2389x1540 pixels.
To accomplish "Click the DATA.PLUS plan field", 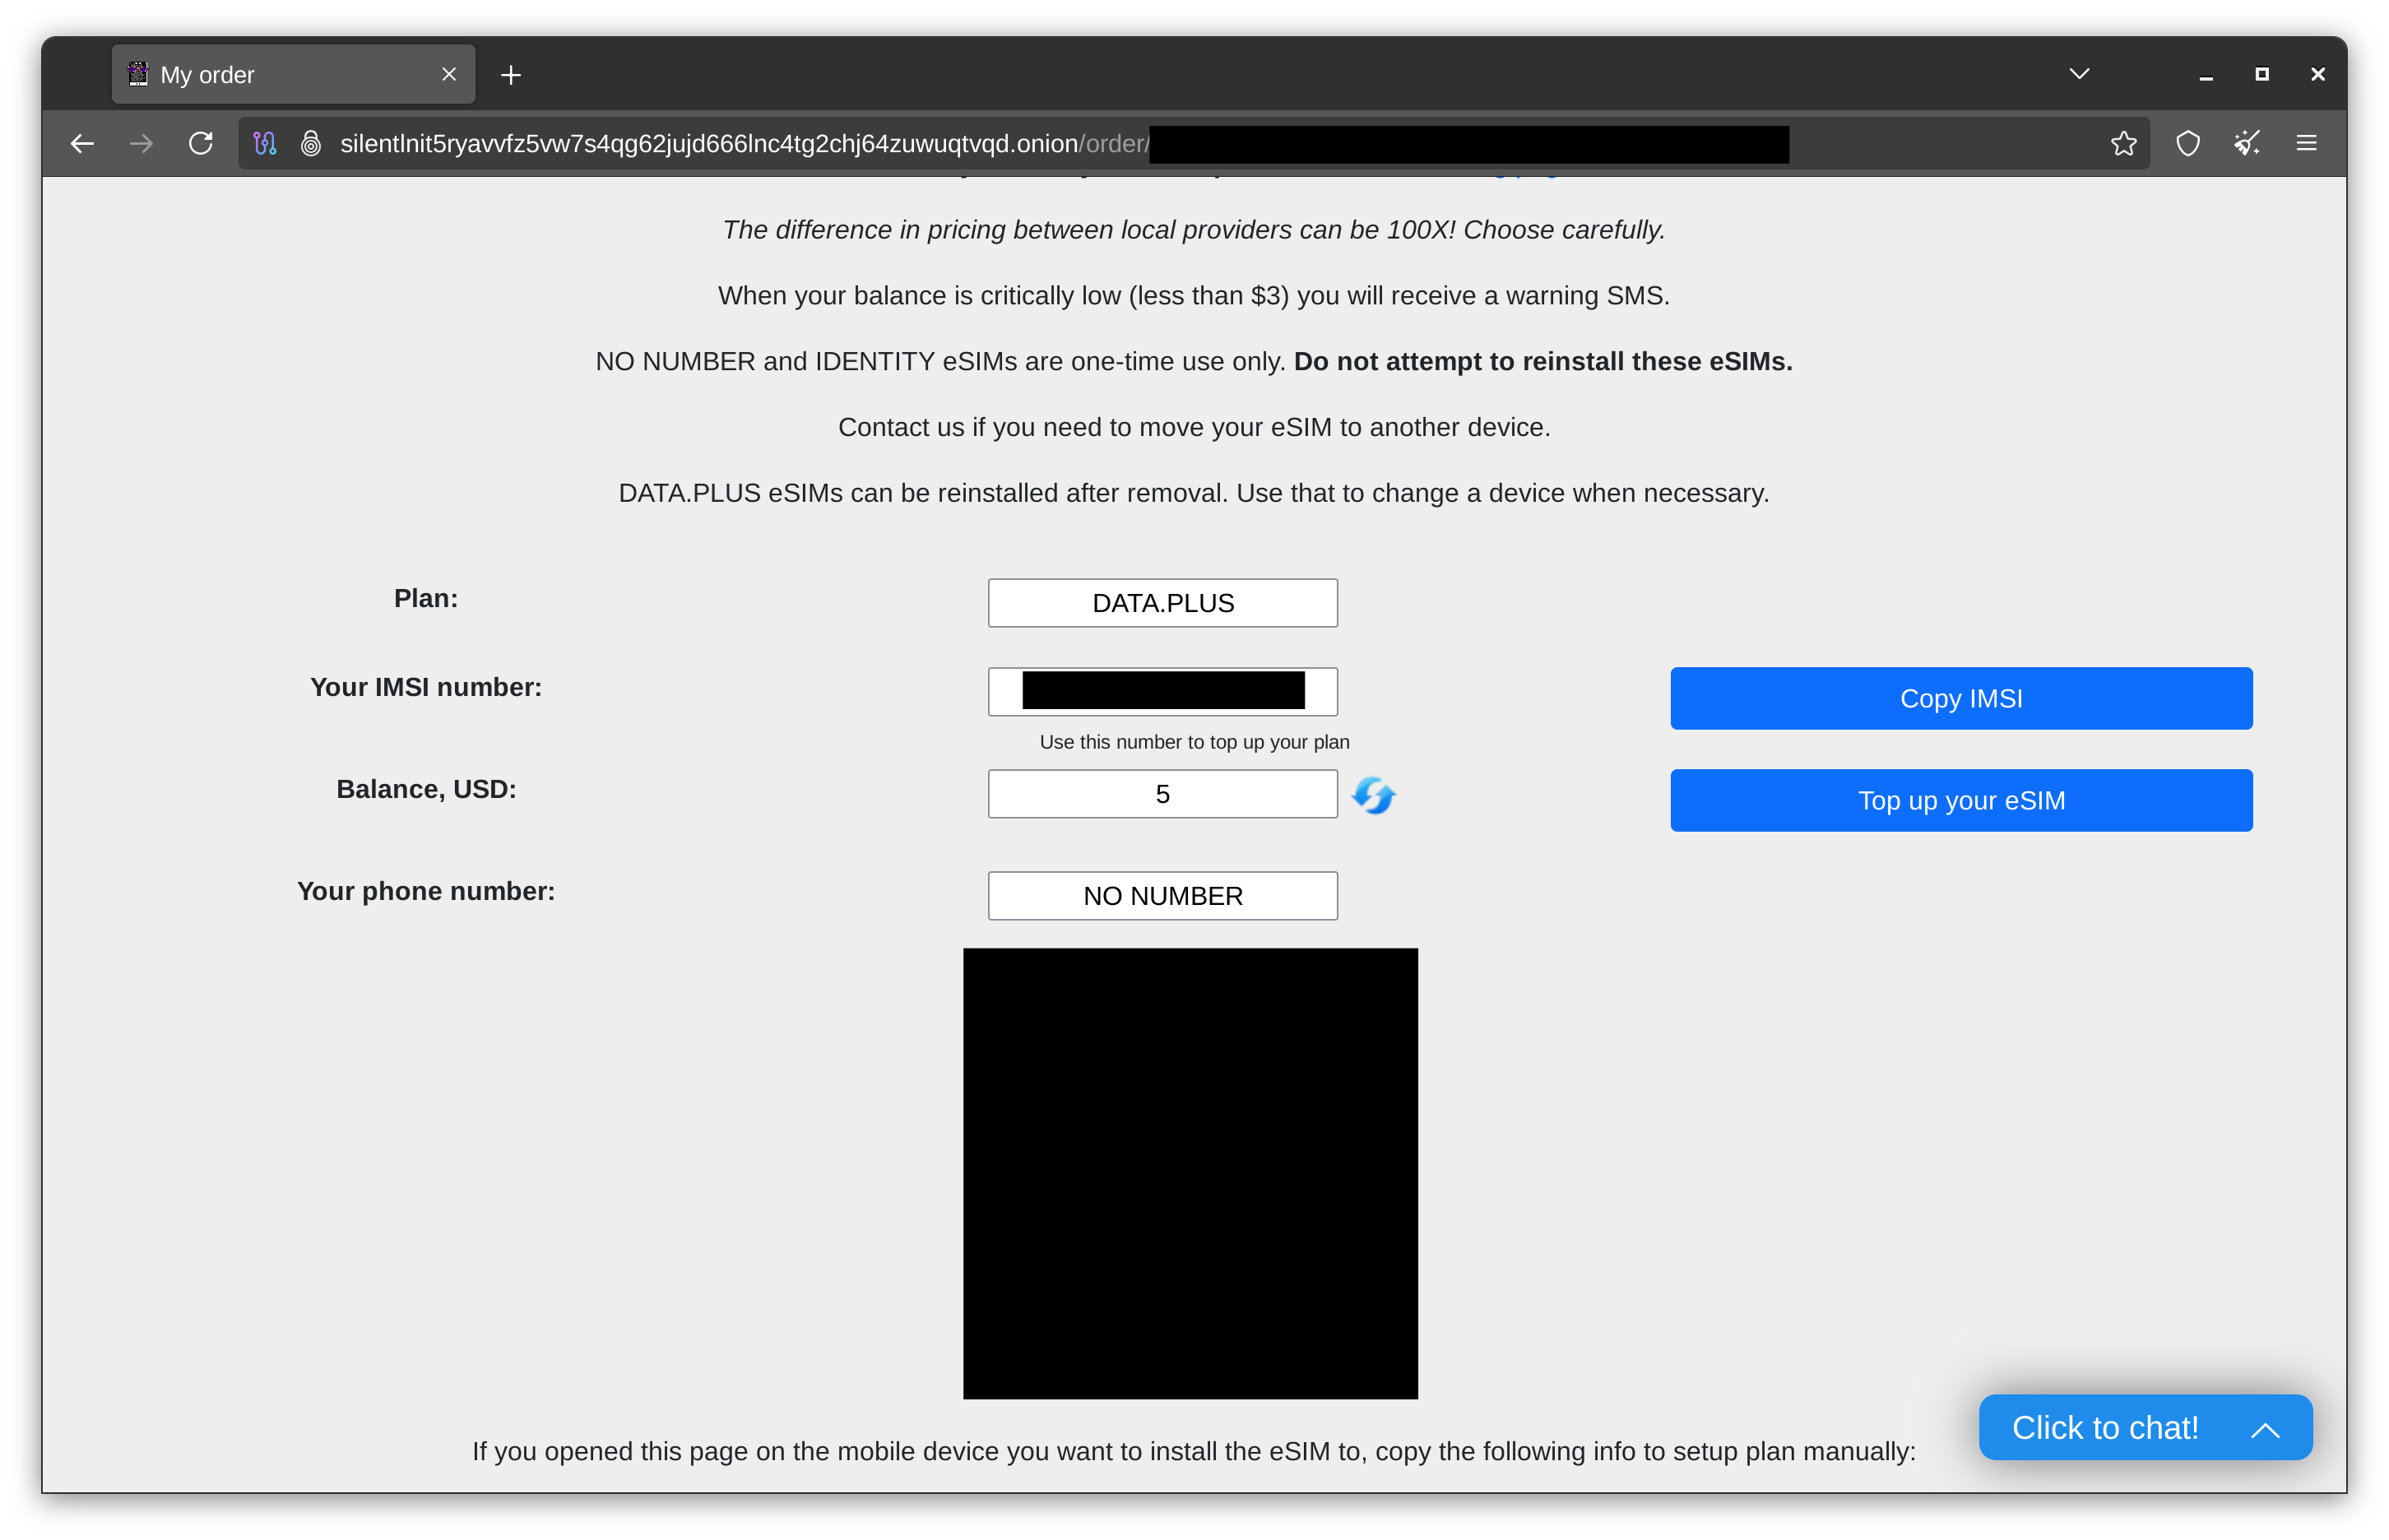I will point(1162,603).
